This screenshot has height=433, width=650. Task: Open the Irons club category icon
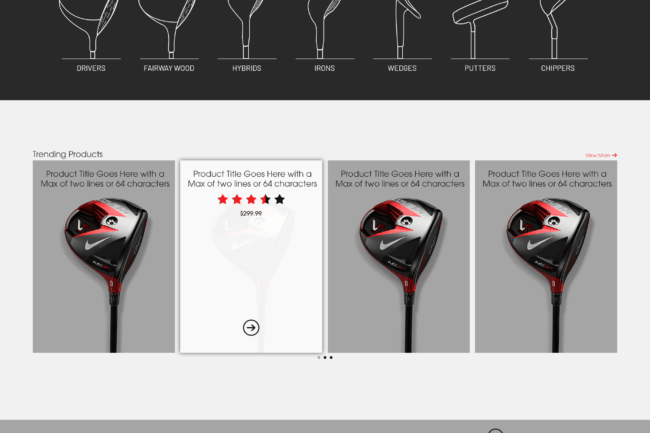coord(324,29)
